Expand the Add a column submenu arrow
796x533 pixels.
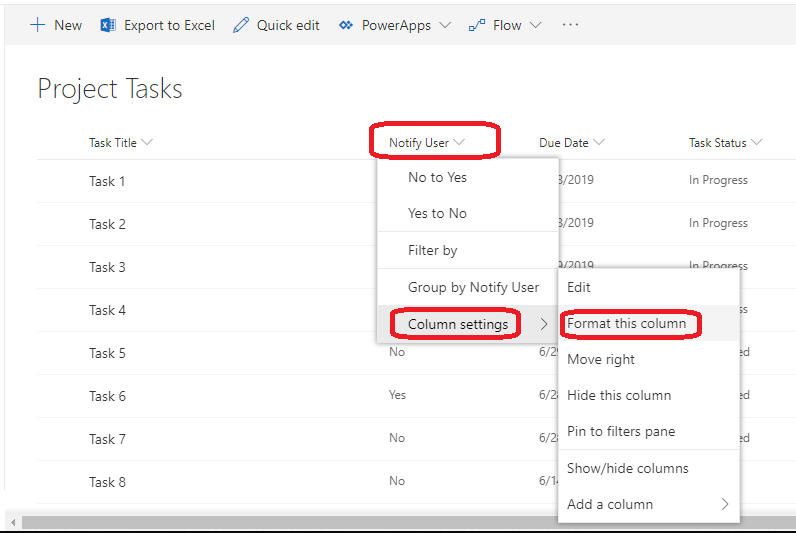coord(725,504)
